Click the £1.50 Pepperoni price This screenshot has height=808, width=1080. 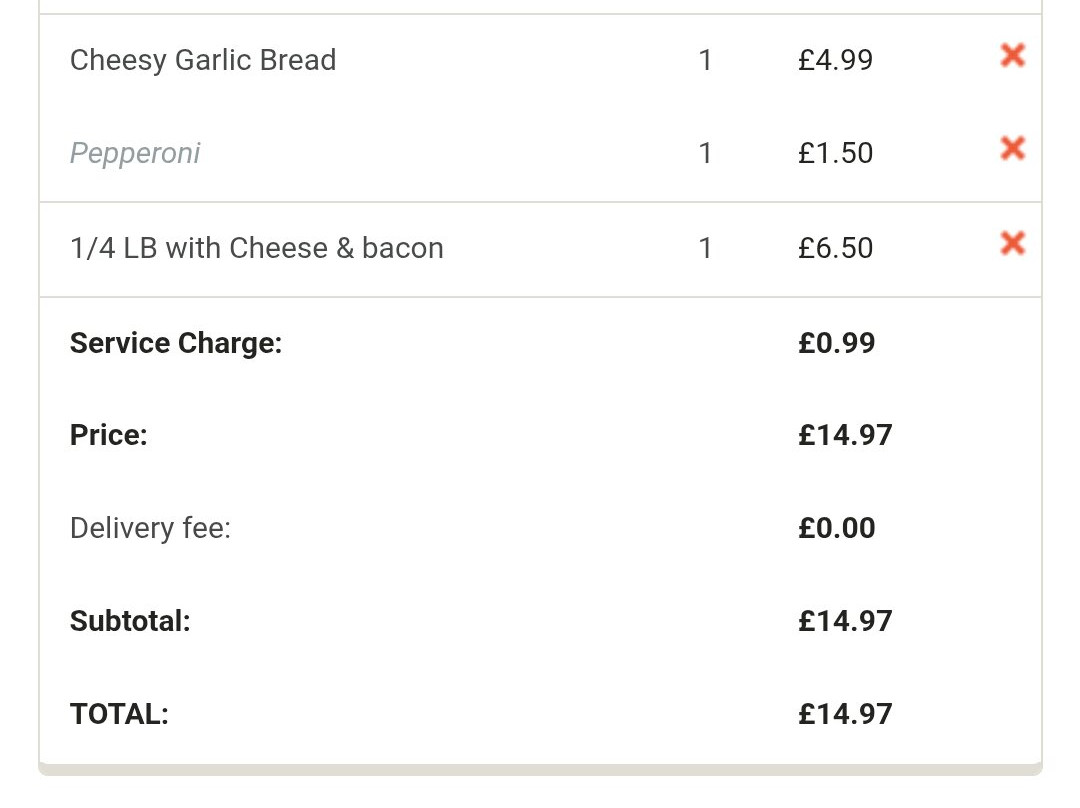835,153
